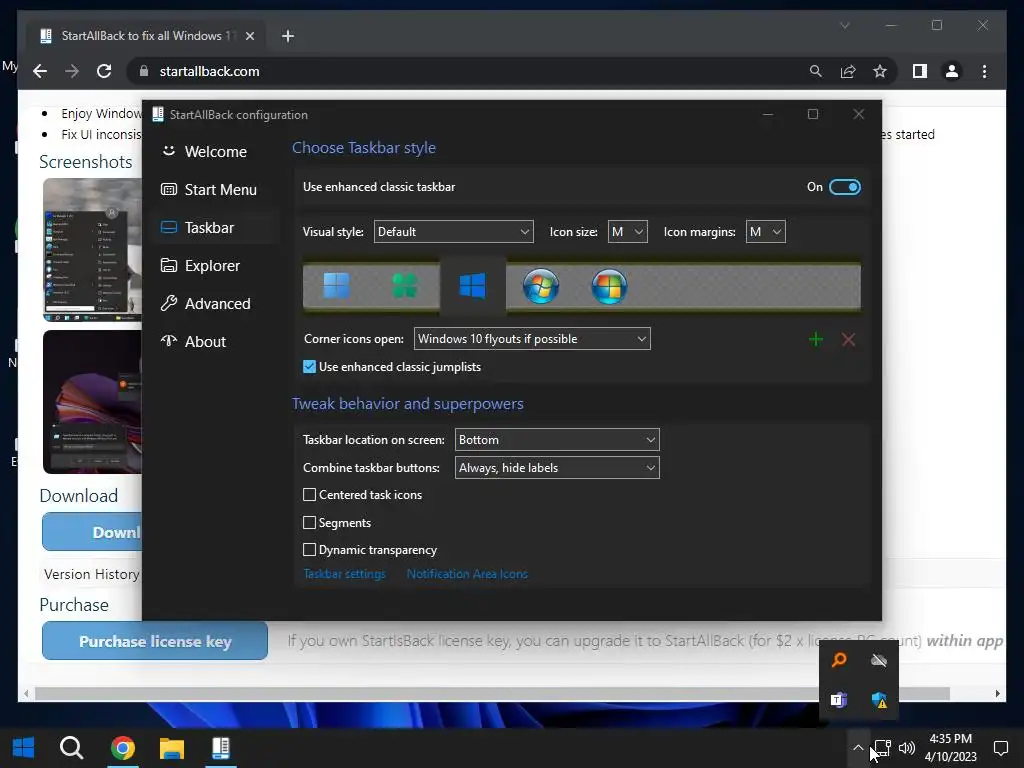This screenshot has height=768, width=1024.
Task: Open the About page
Action: pos(214,342)
